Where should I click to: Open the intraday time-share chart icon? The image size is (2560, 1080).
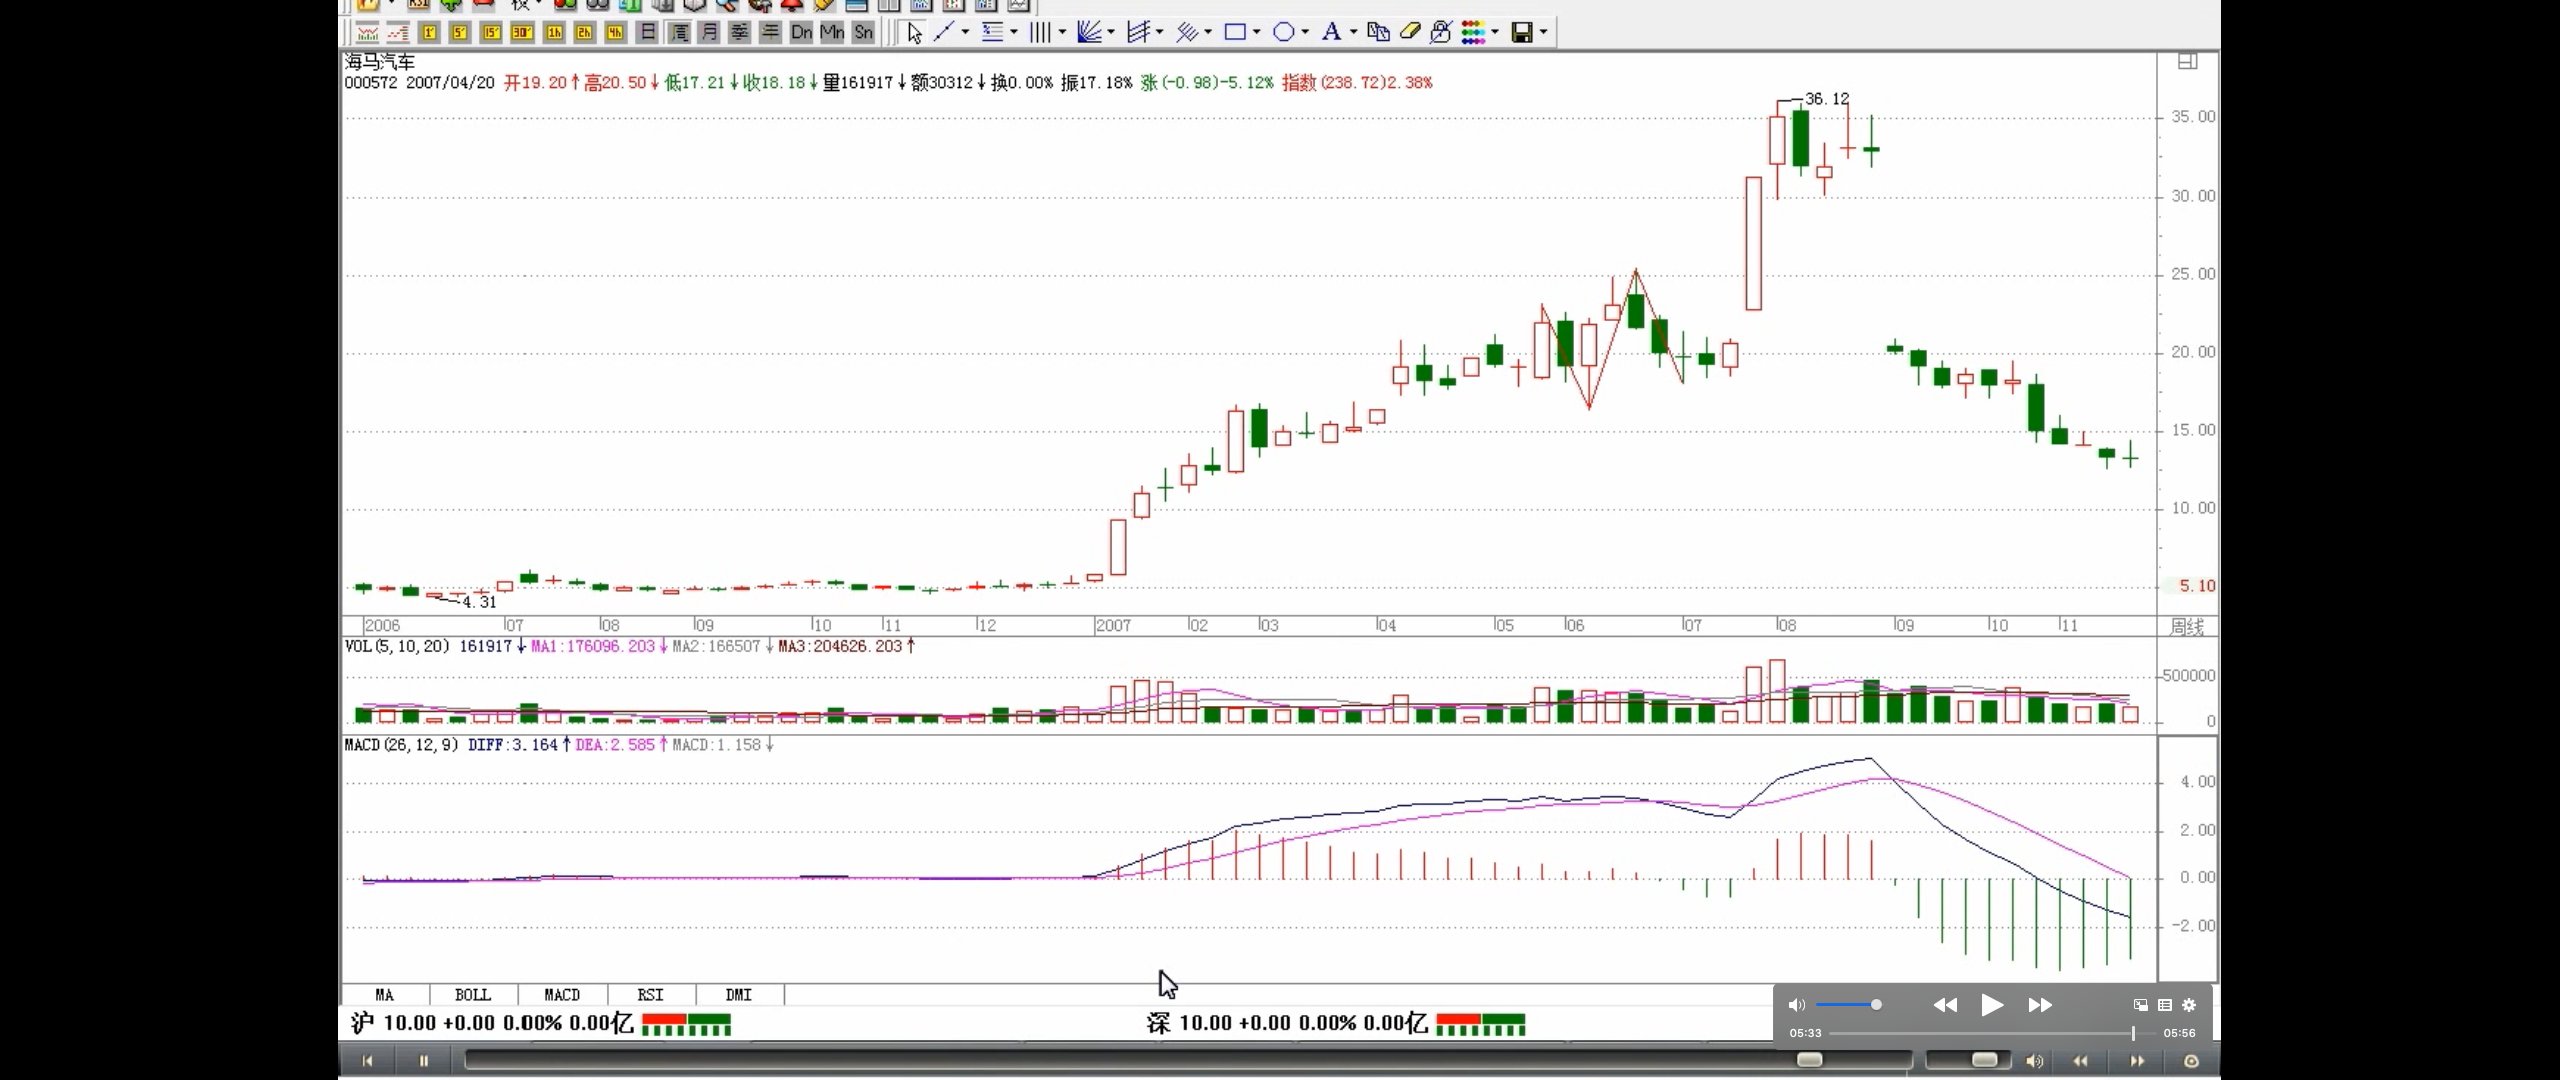point(367,33)
